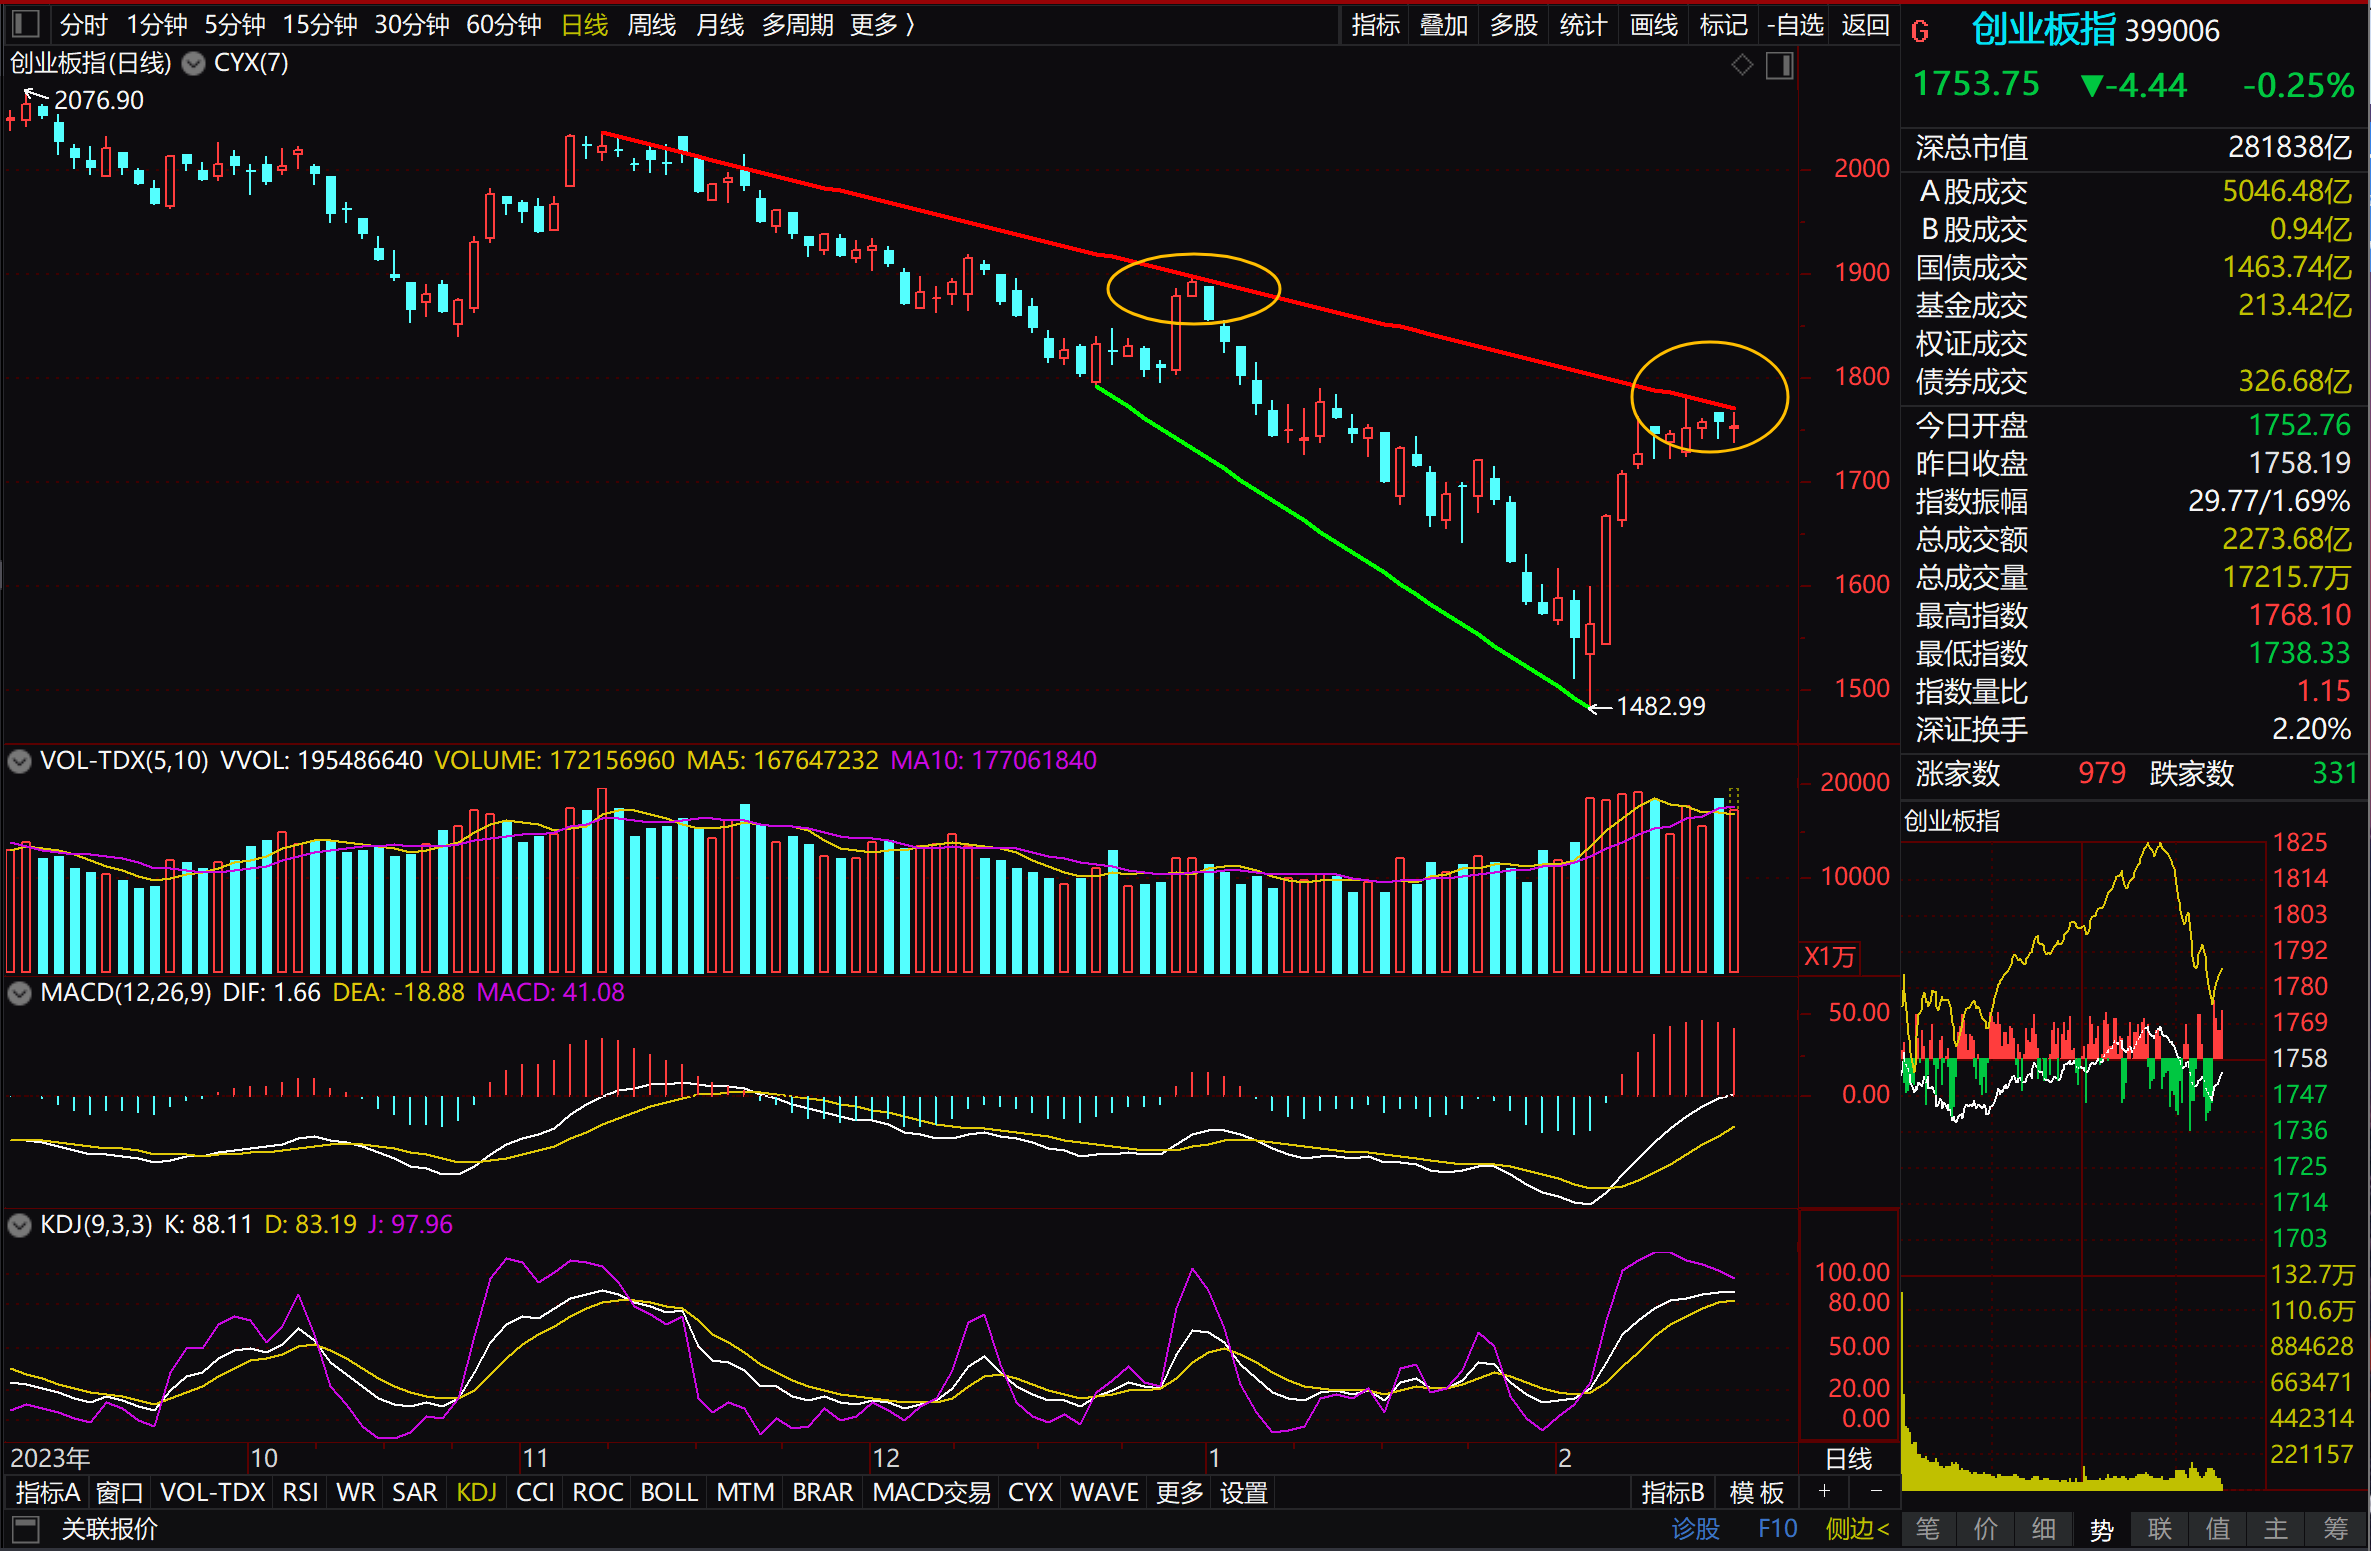Click the 画线 drawing tools button
Viewport: 2371px width, 1551px height.
[1653, 25]
